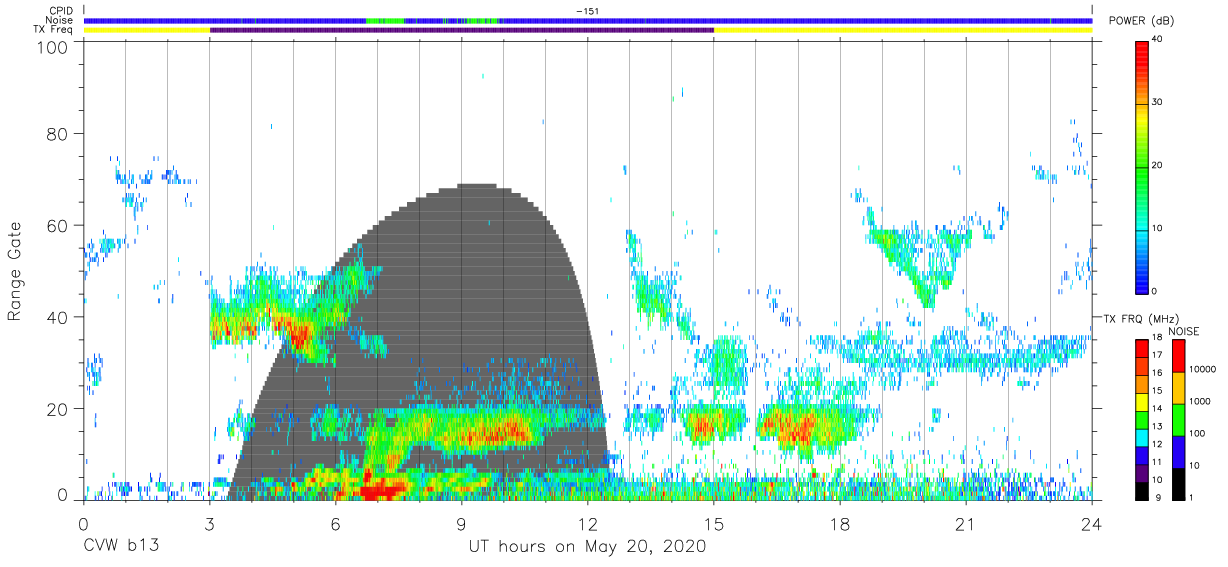Click the '10000' label on the NOISE scale
The width and height of the screenshot is (1228, 567).
point(1202,369)
